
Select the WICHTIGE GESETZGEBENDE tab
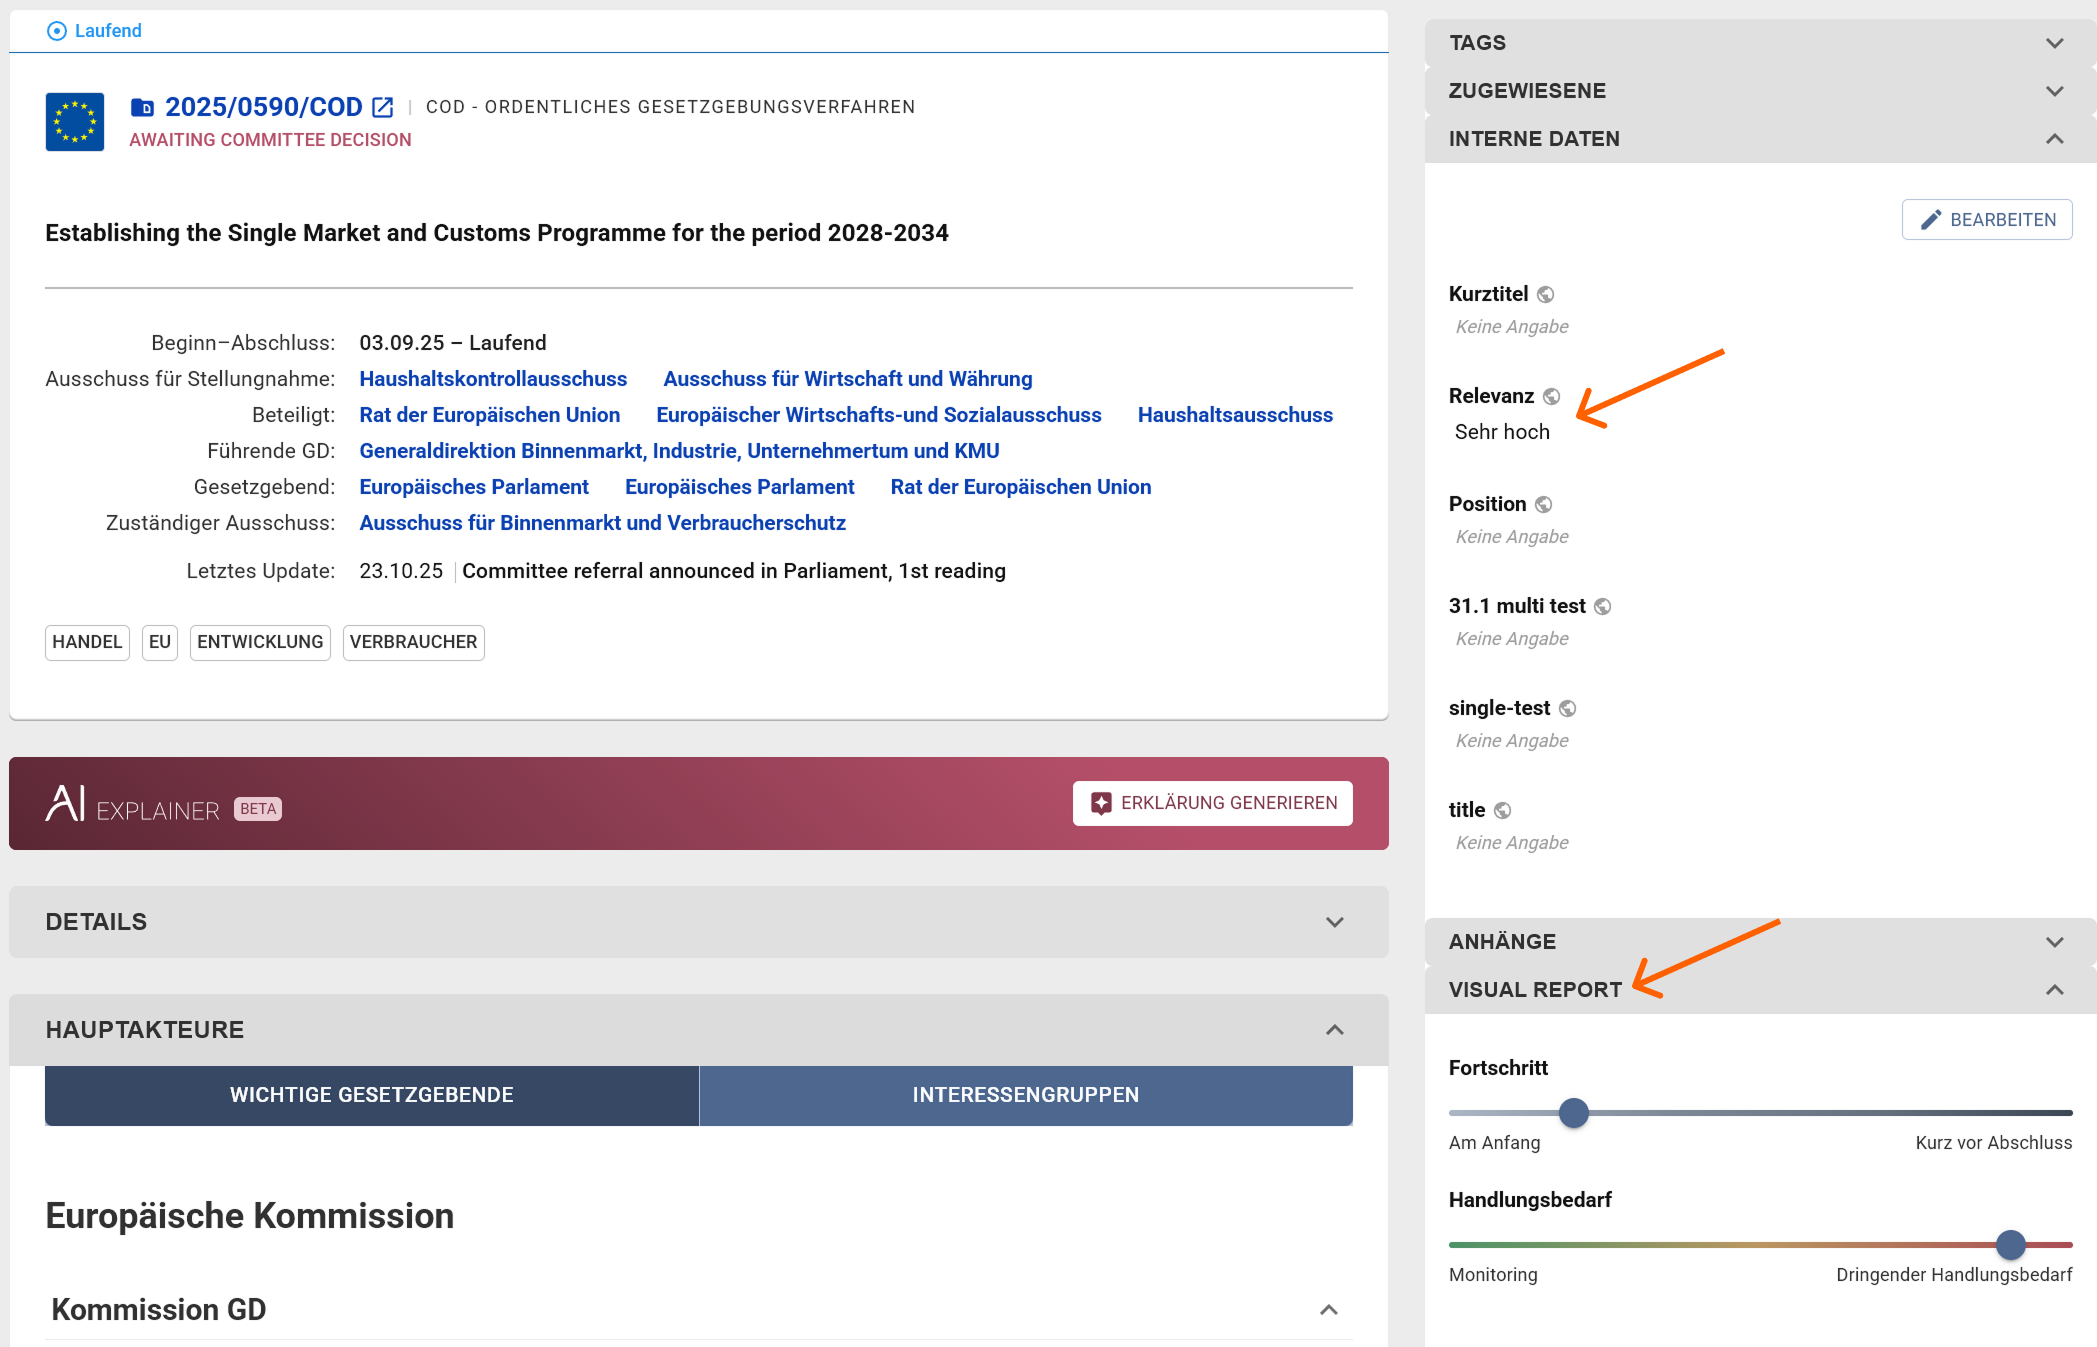371,1095
